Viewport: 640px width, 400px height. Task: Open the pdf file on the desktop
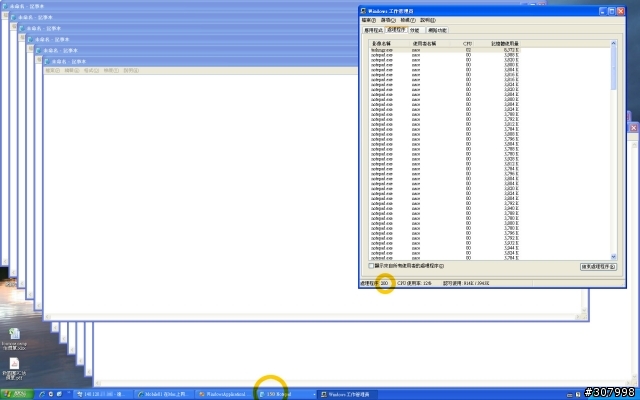[x=14, y=369]
